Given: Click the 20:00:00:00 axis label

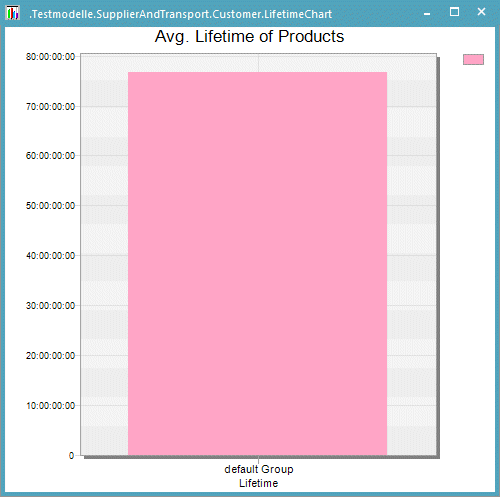Looking at the screenshot, I should pos(51,356).
